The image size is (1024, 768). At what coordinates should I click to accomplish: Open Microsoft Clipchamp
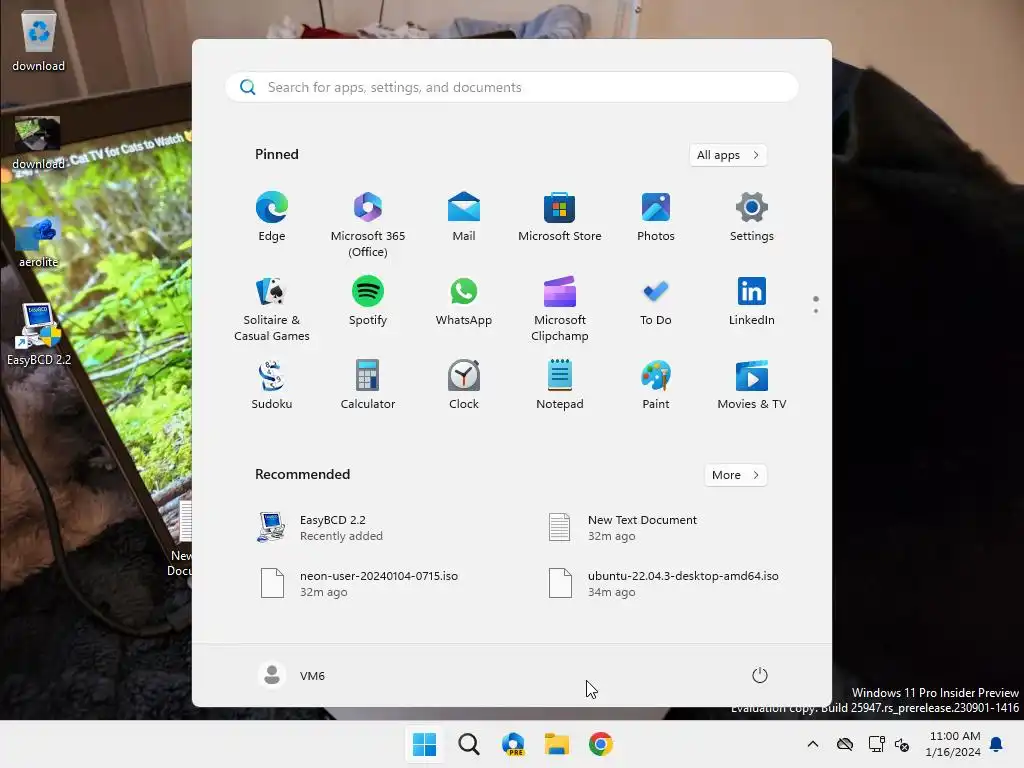[560, 309]
